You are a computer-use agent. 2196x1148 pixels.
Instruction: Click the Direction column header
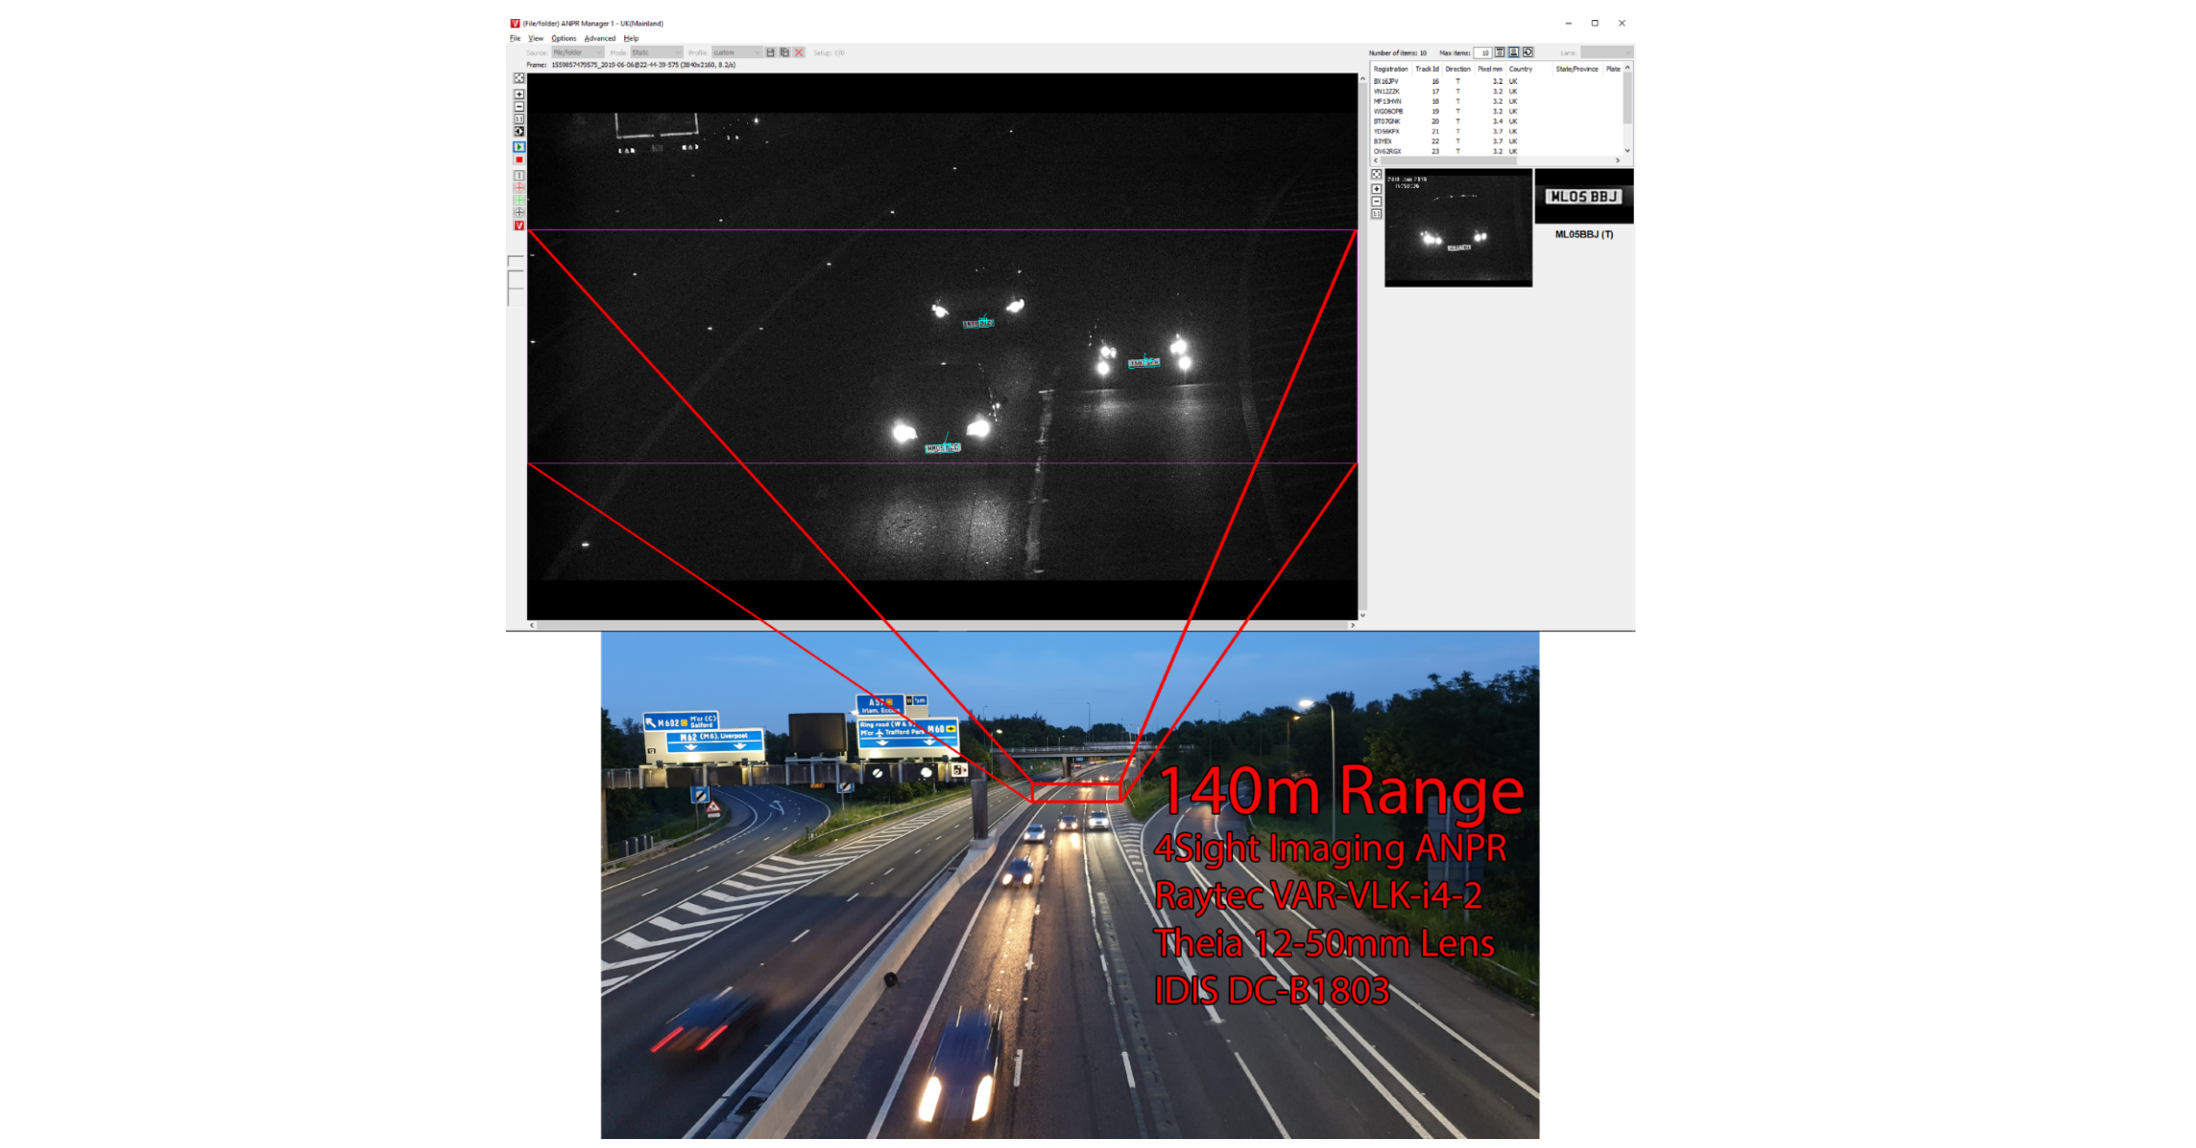(x=1458, y=69)
